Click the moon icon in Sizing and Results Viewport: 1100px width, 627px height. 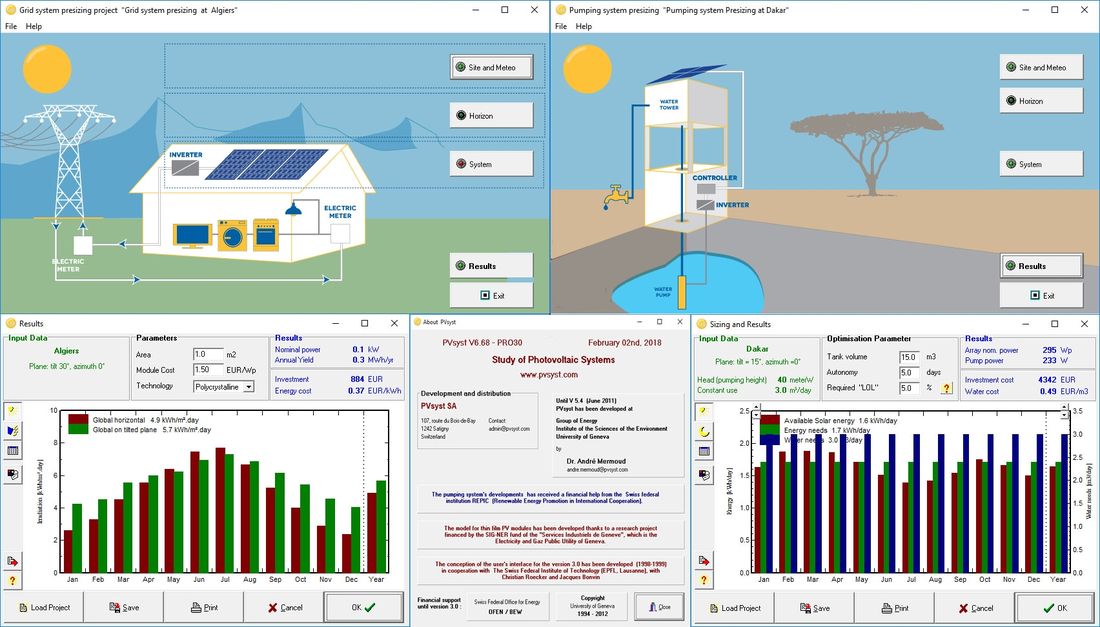pos(704,431)
